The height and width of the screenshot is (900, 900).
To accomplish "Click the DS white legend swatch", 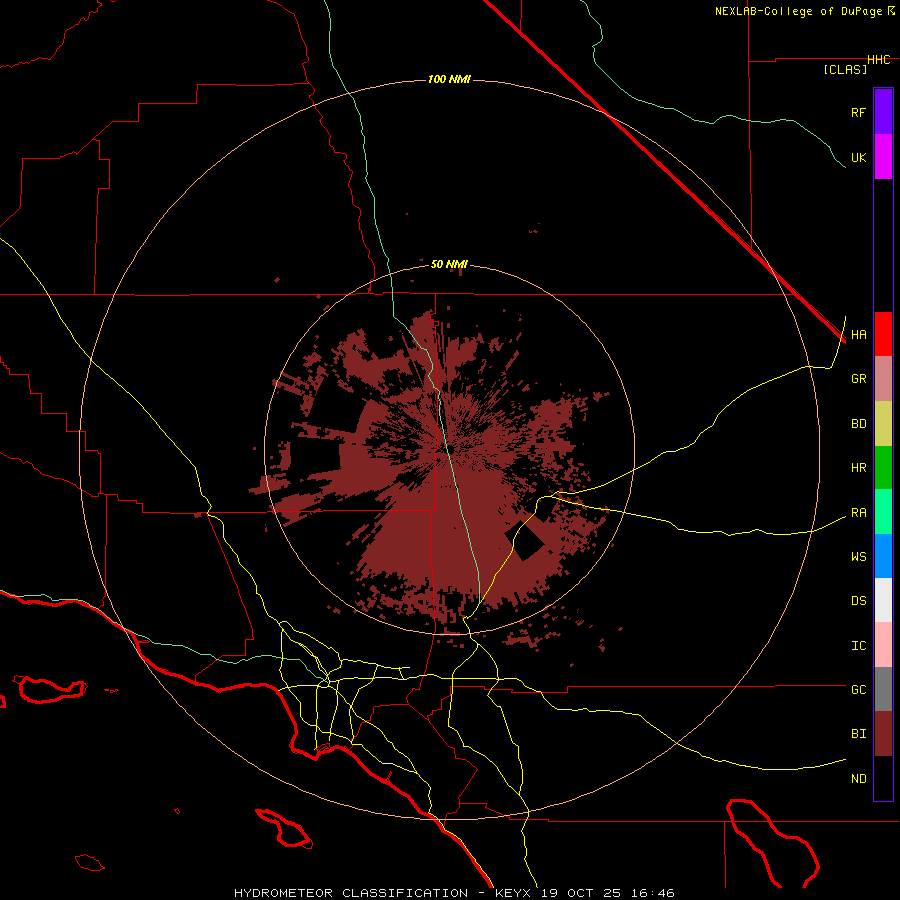I will (883, 600).
